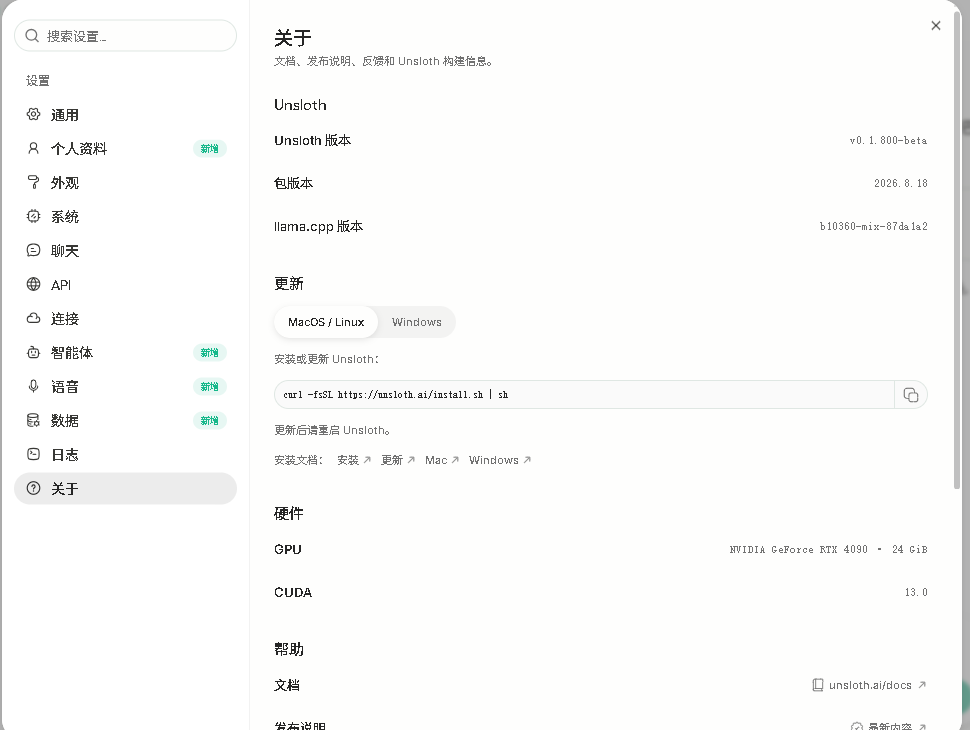This screenshot has width=970, height=730.
Task: Click the 新增 badge beside 智能体
Action: click(x=210, y=353)
